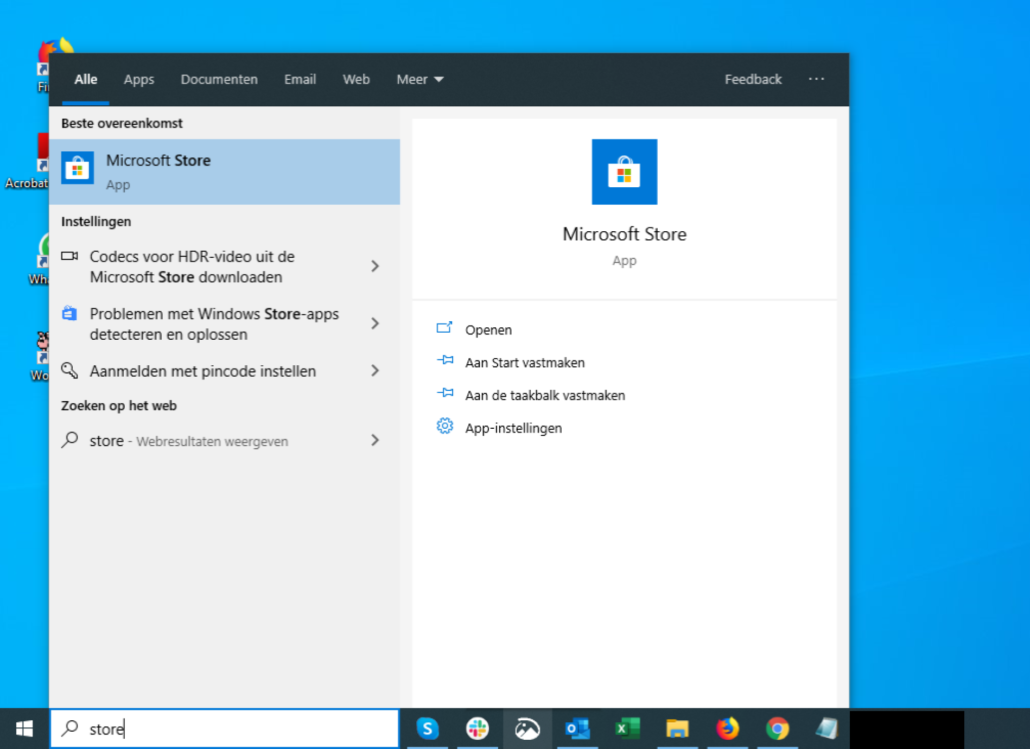Switch to the Documenten tab
The image size is (1030, 749).
[x=219, y=80]
